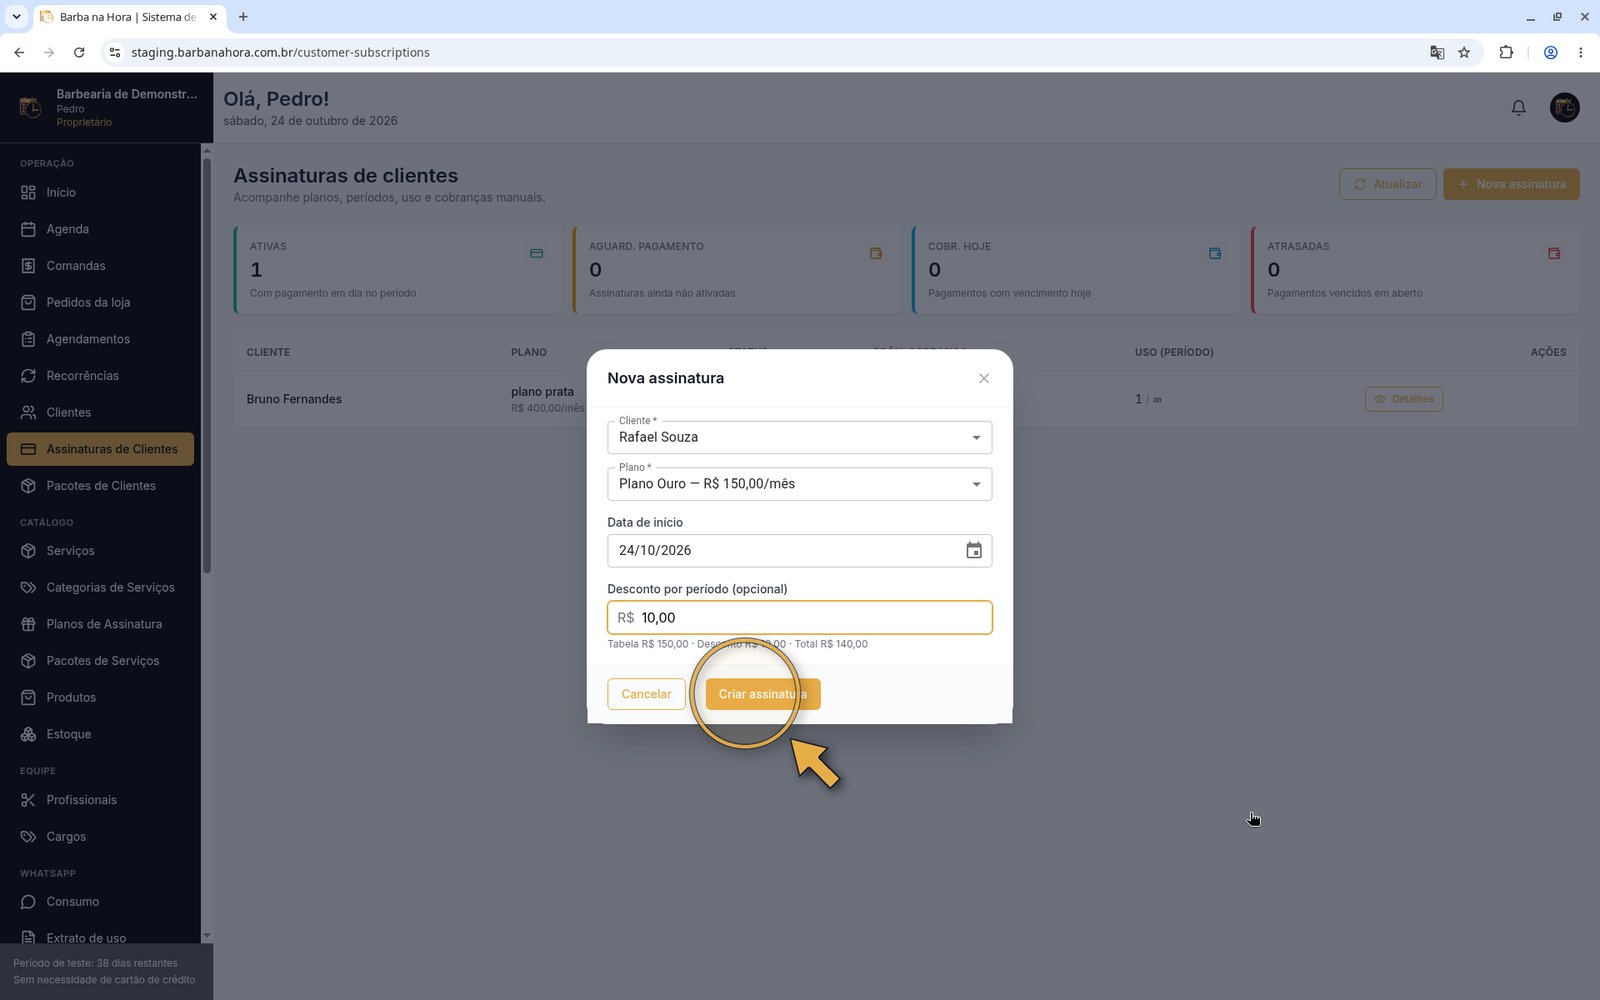The image size is (1600, 1000).
Task: Click the Nova assinatura button in the header
Action: click(x=1511, y=184)
